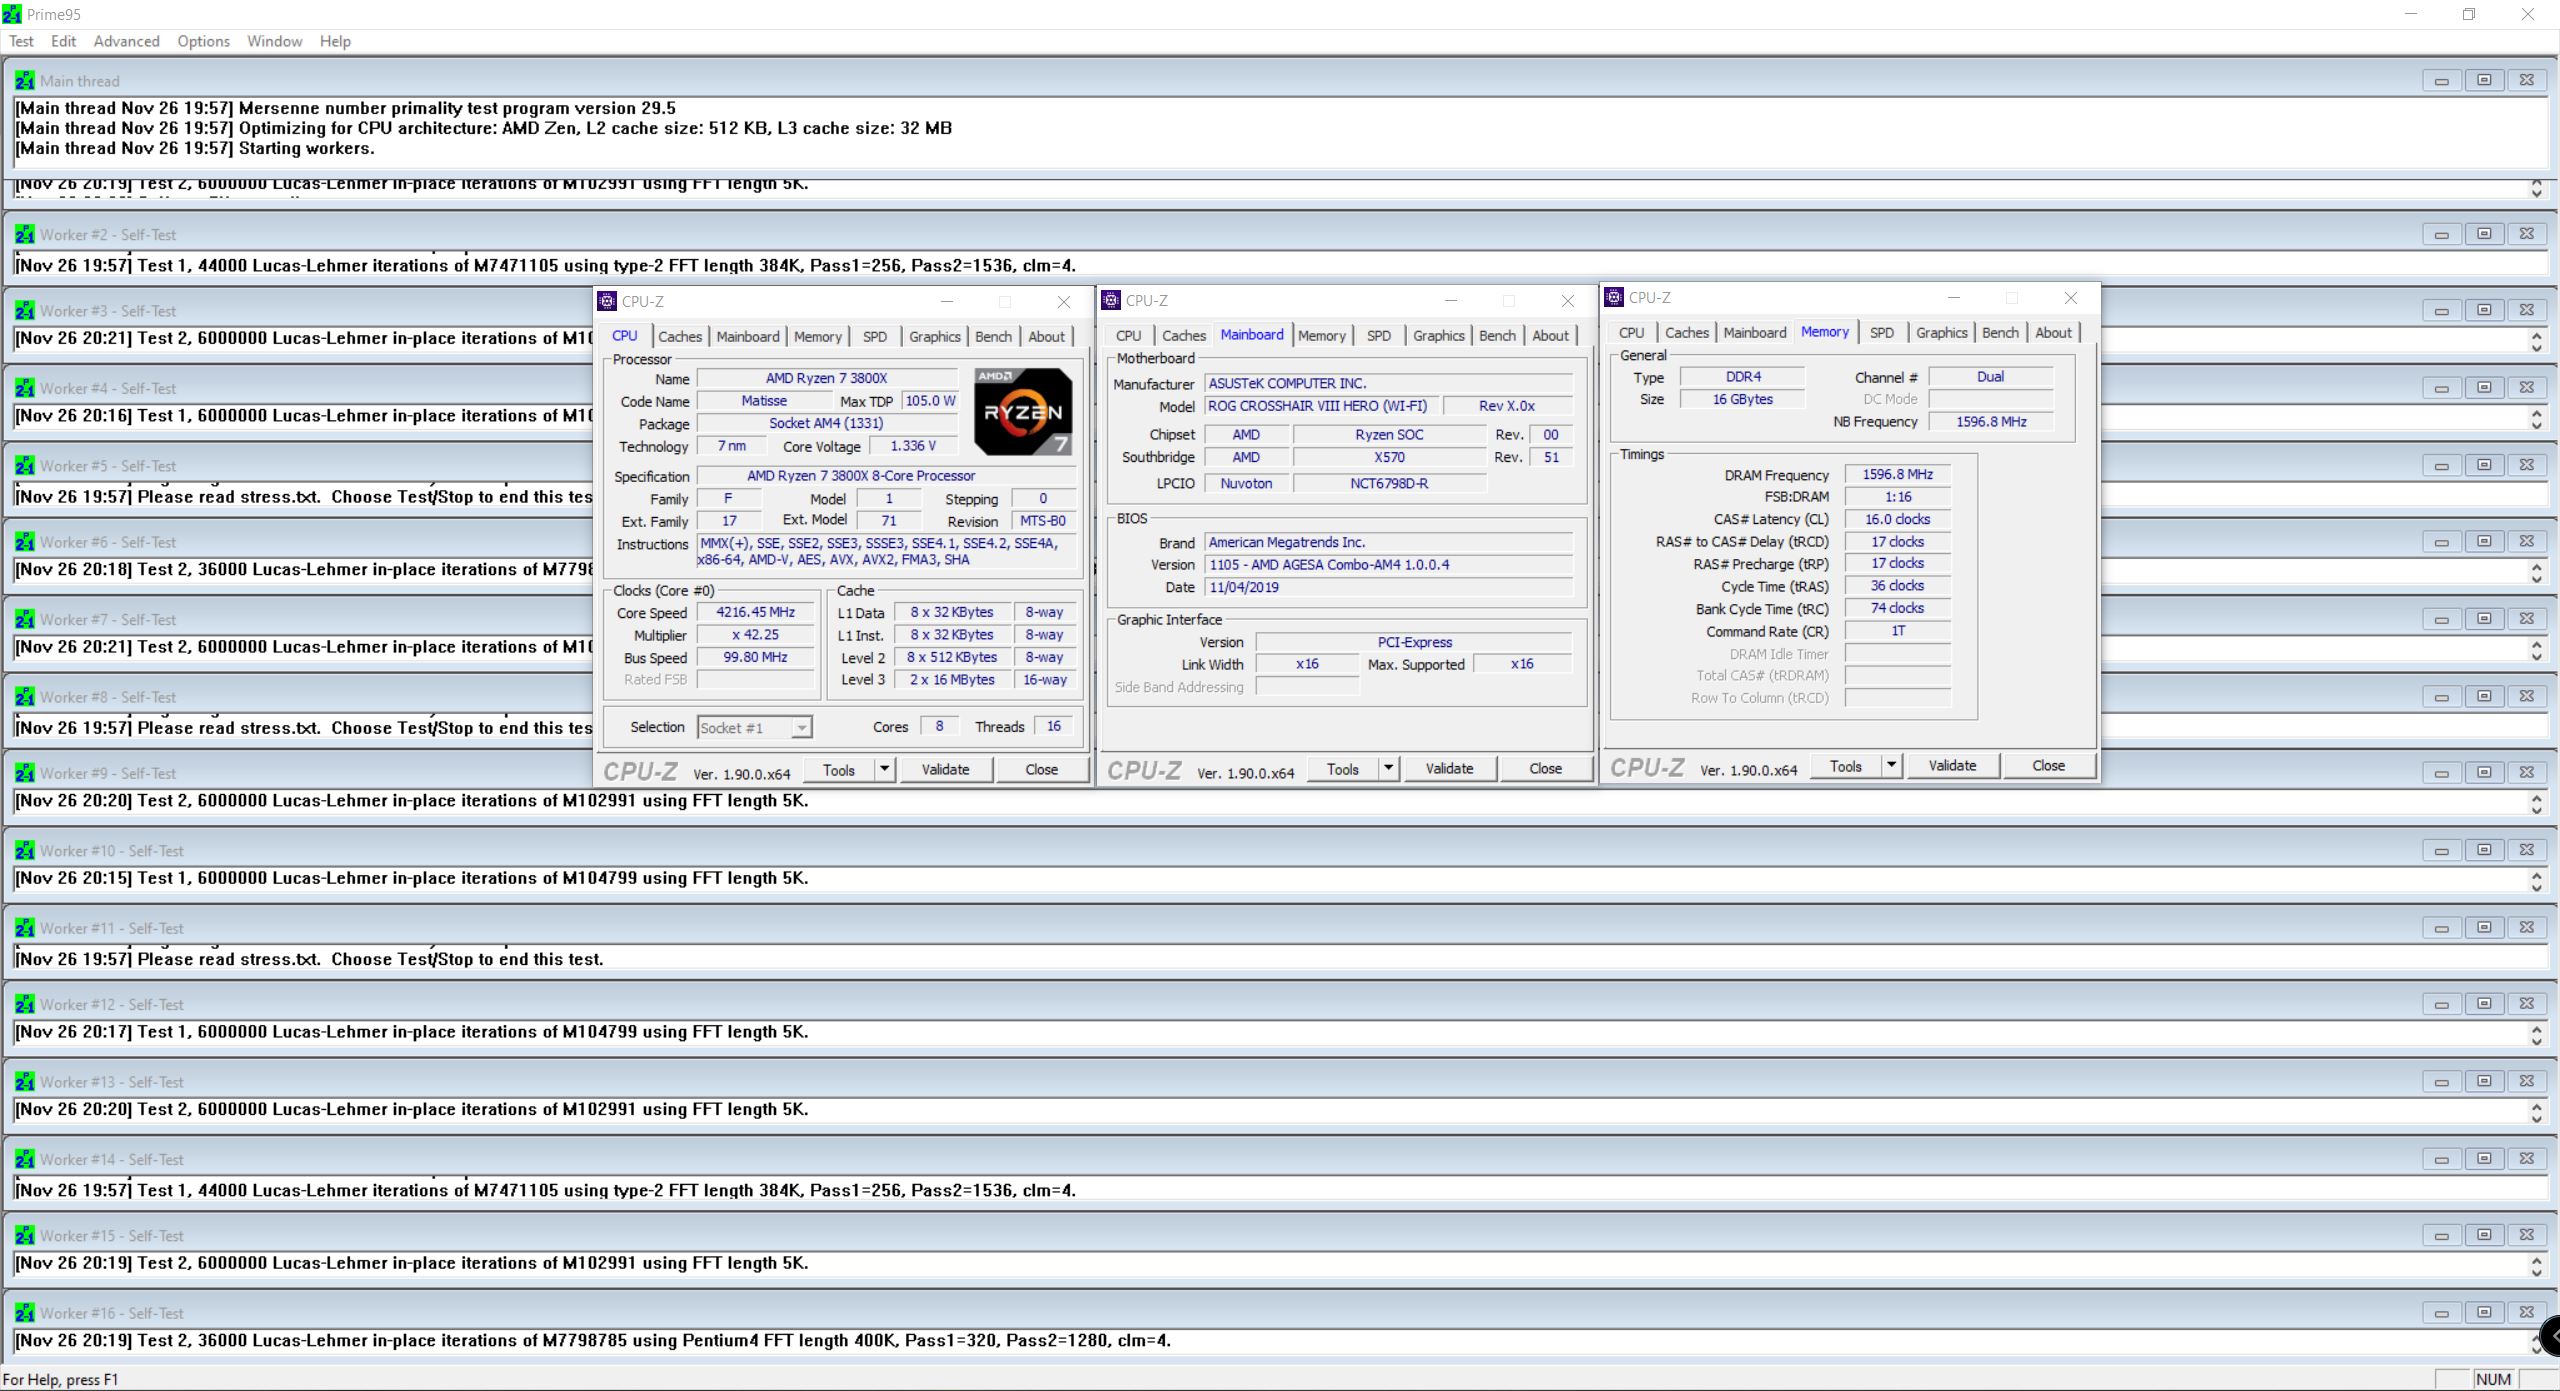Open Tools dropdown arrow in CPU tab window
This screenshot has width=2560, height=1391.
(884, 769)
